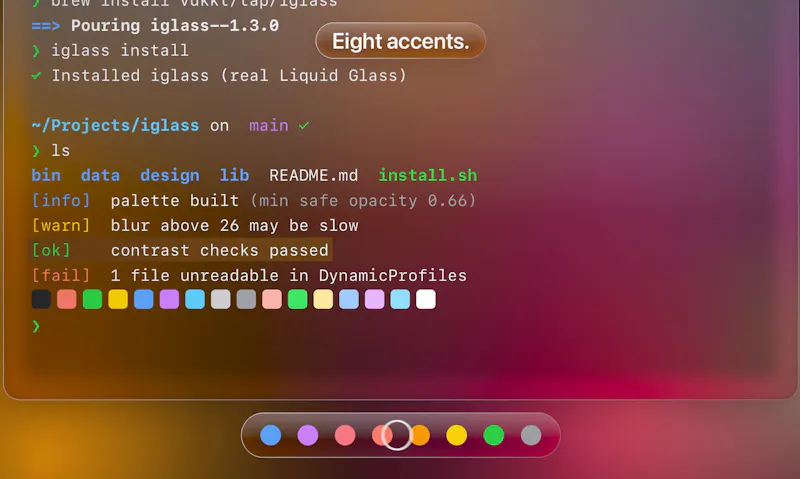This screenshot has height=479, width=800.
Task: Click the "README.md" file name
Action: pyautogui.click(x=314, y=175)
